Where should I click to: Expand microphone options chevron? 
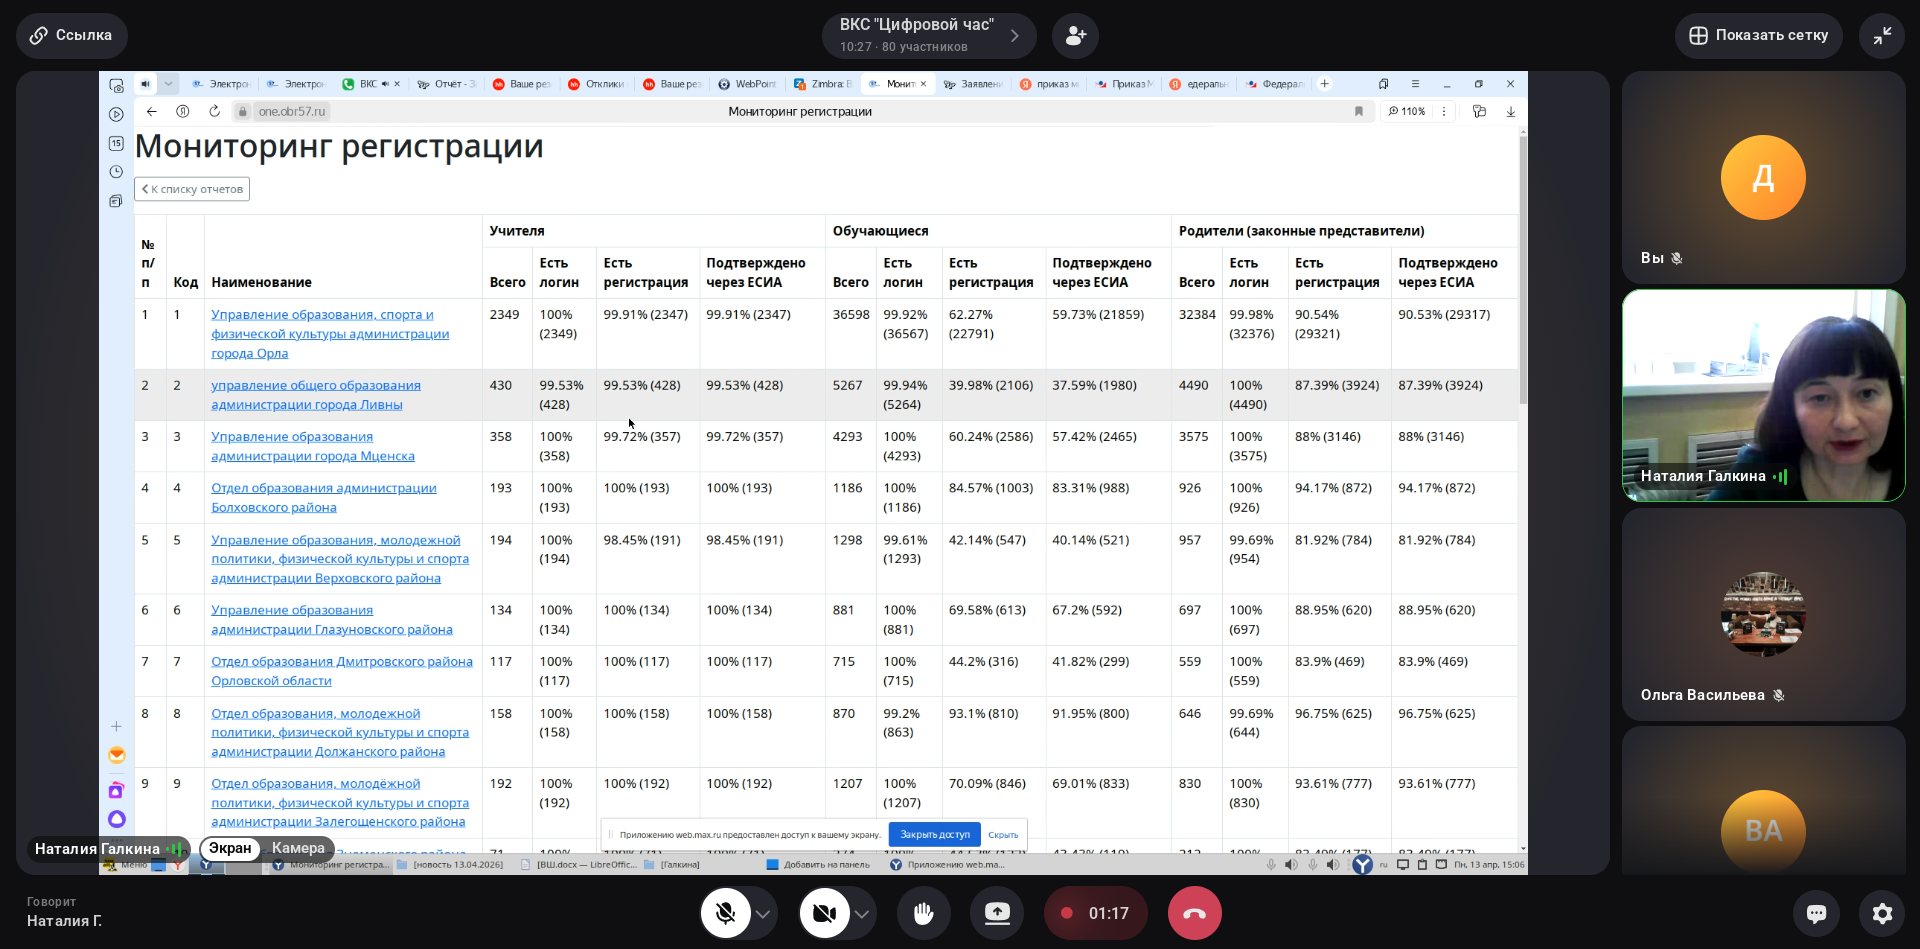[x=763, y=914]
